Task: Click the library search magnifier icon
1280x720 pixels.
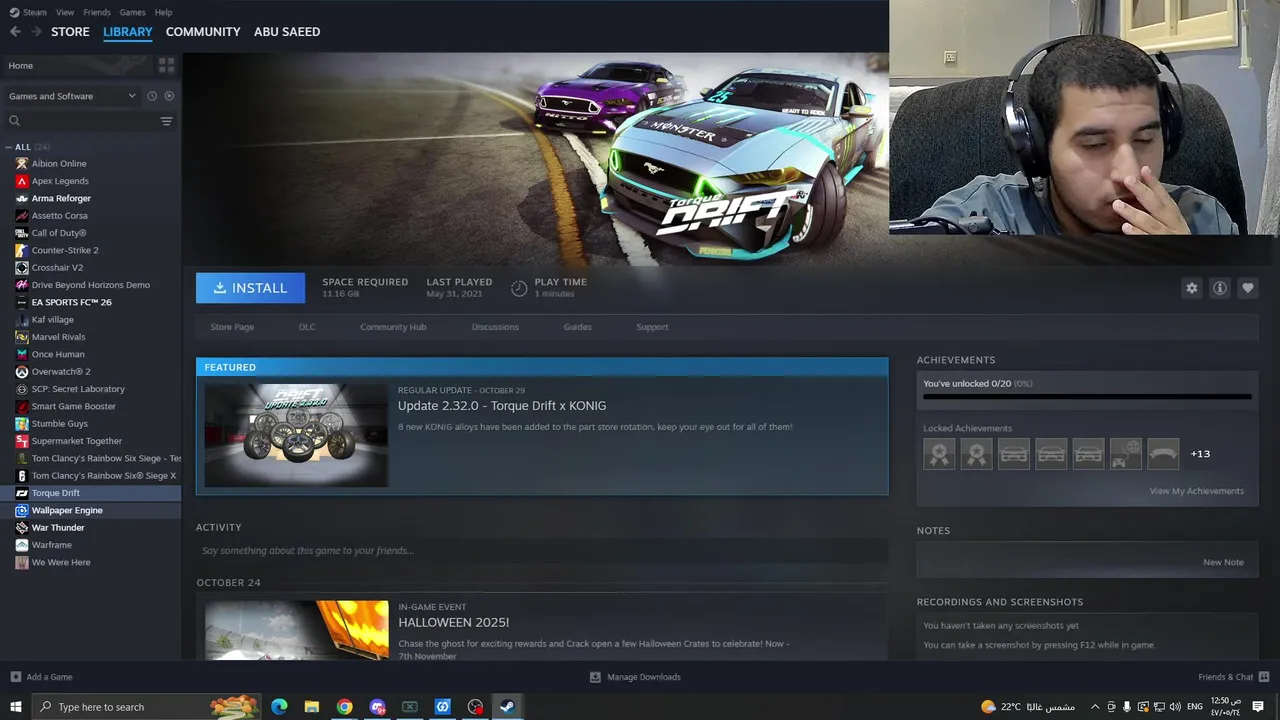Action: 14,121
